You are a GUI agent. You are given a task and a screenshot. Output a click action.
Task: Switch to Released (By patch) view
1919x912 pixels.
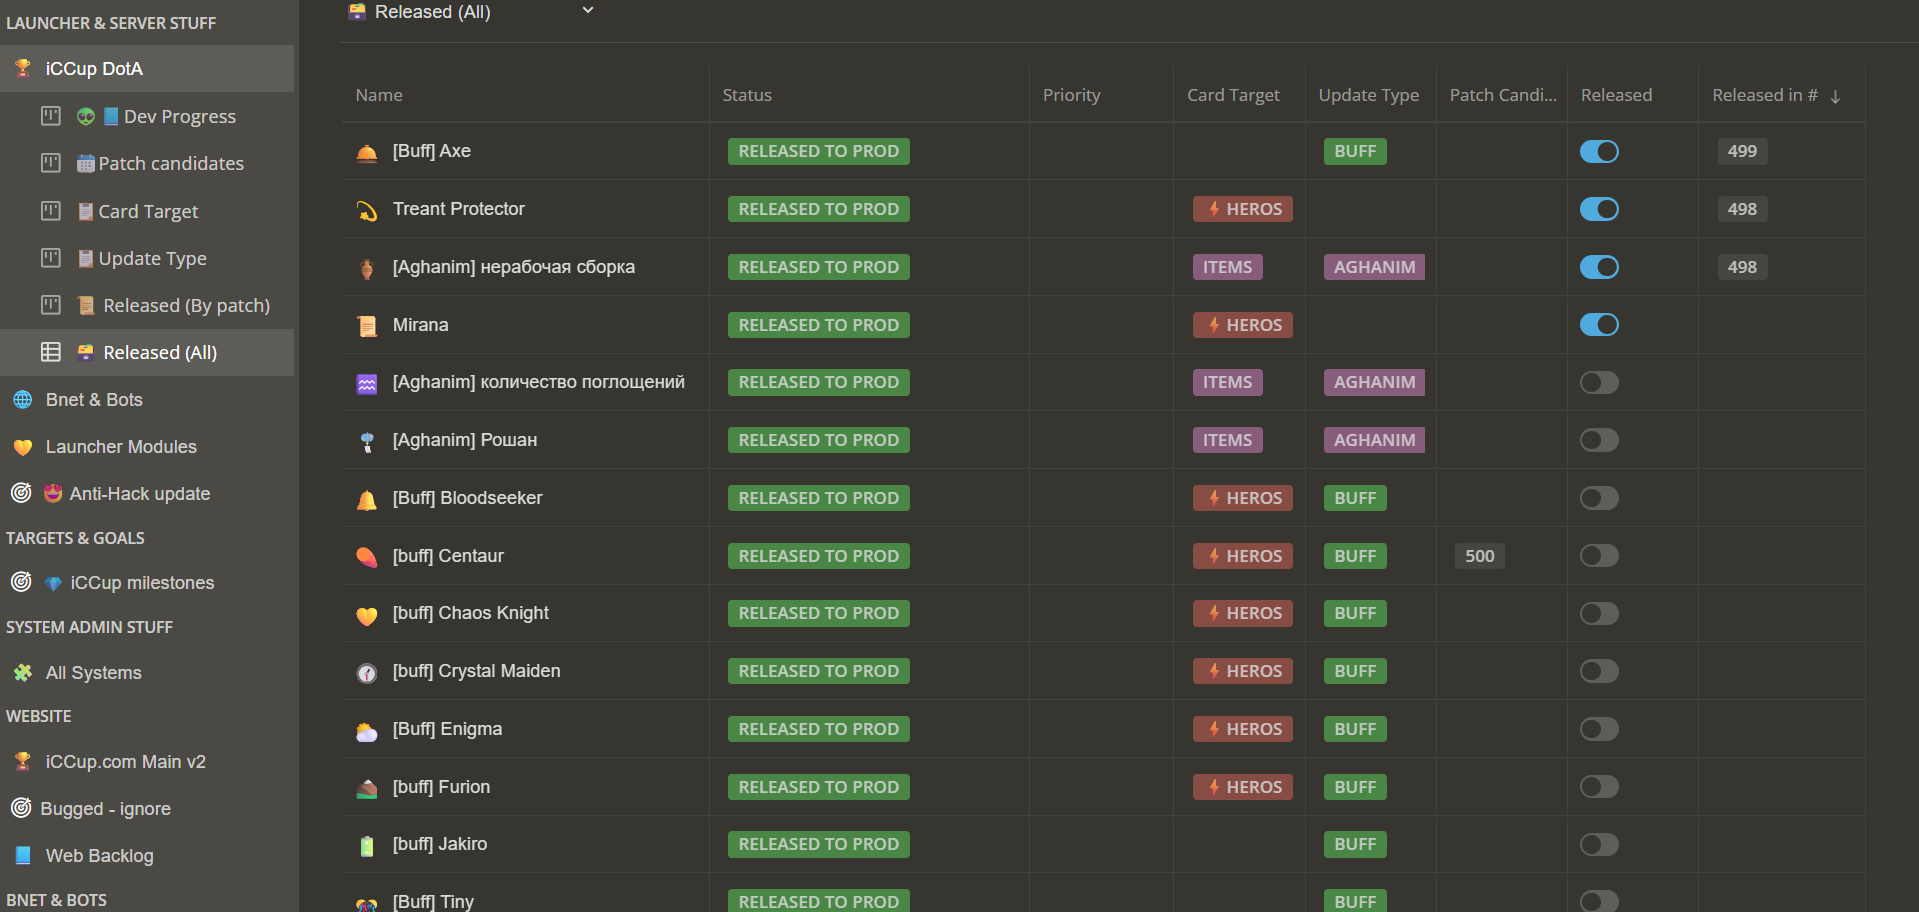(x=186, y=305)
